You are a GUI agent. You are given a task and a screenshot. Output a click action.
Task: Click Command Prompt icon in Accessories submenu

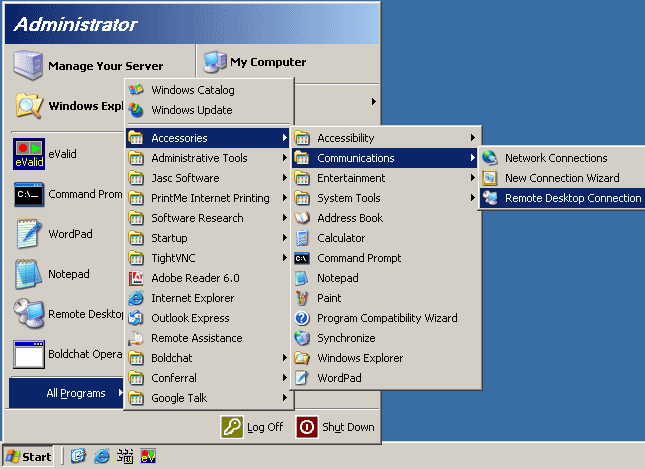click(x=302, y=258)
